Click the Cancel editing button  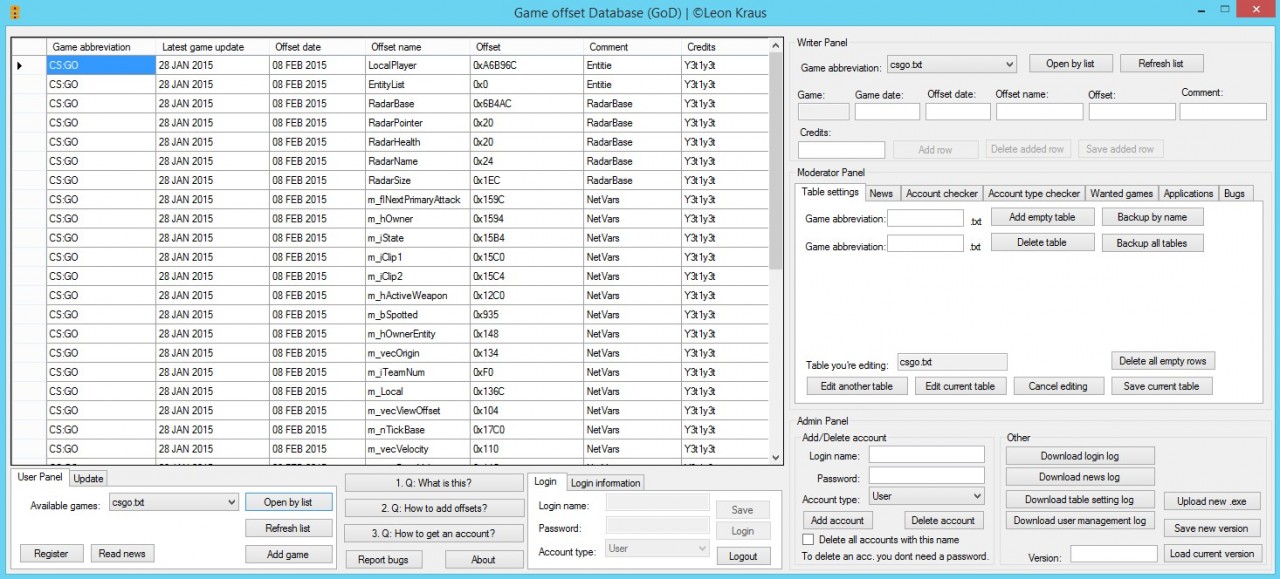(x=1059, y=386)
